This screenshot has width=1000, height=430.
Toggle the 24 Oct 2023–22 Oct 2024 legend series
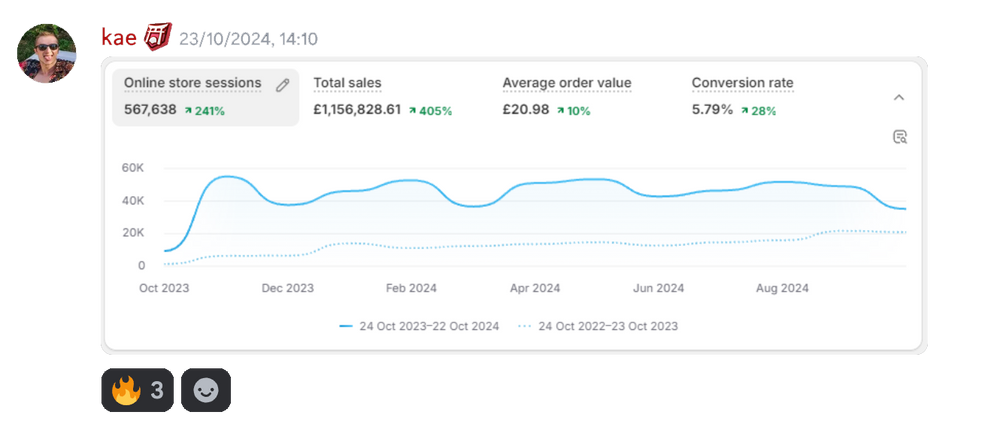coord(419,326)
